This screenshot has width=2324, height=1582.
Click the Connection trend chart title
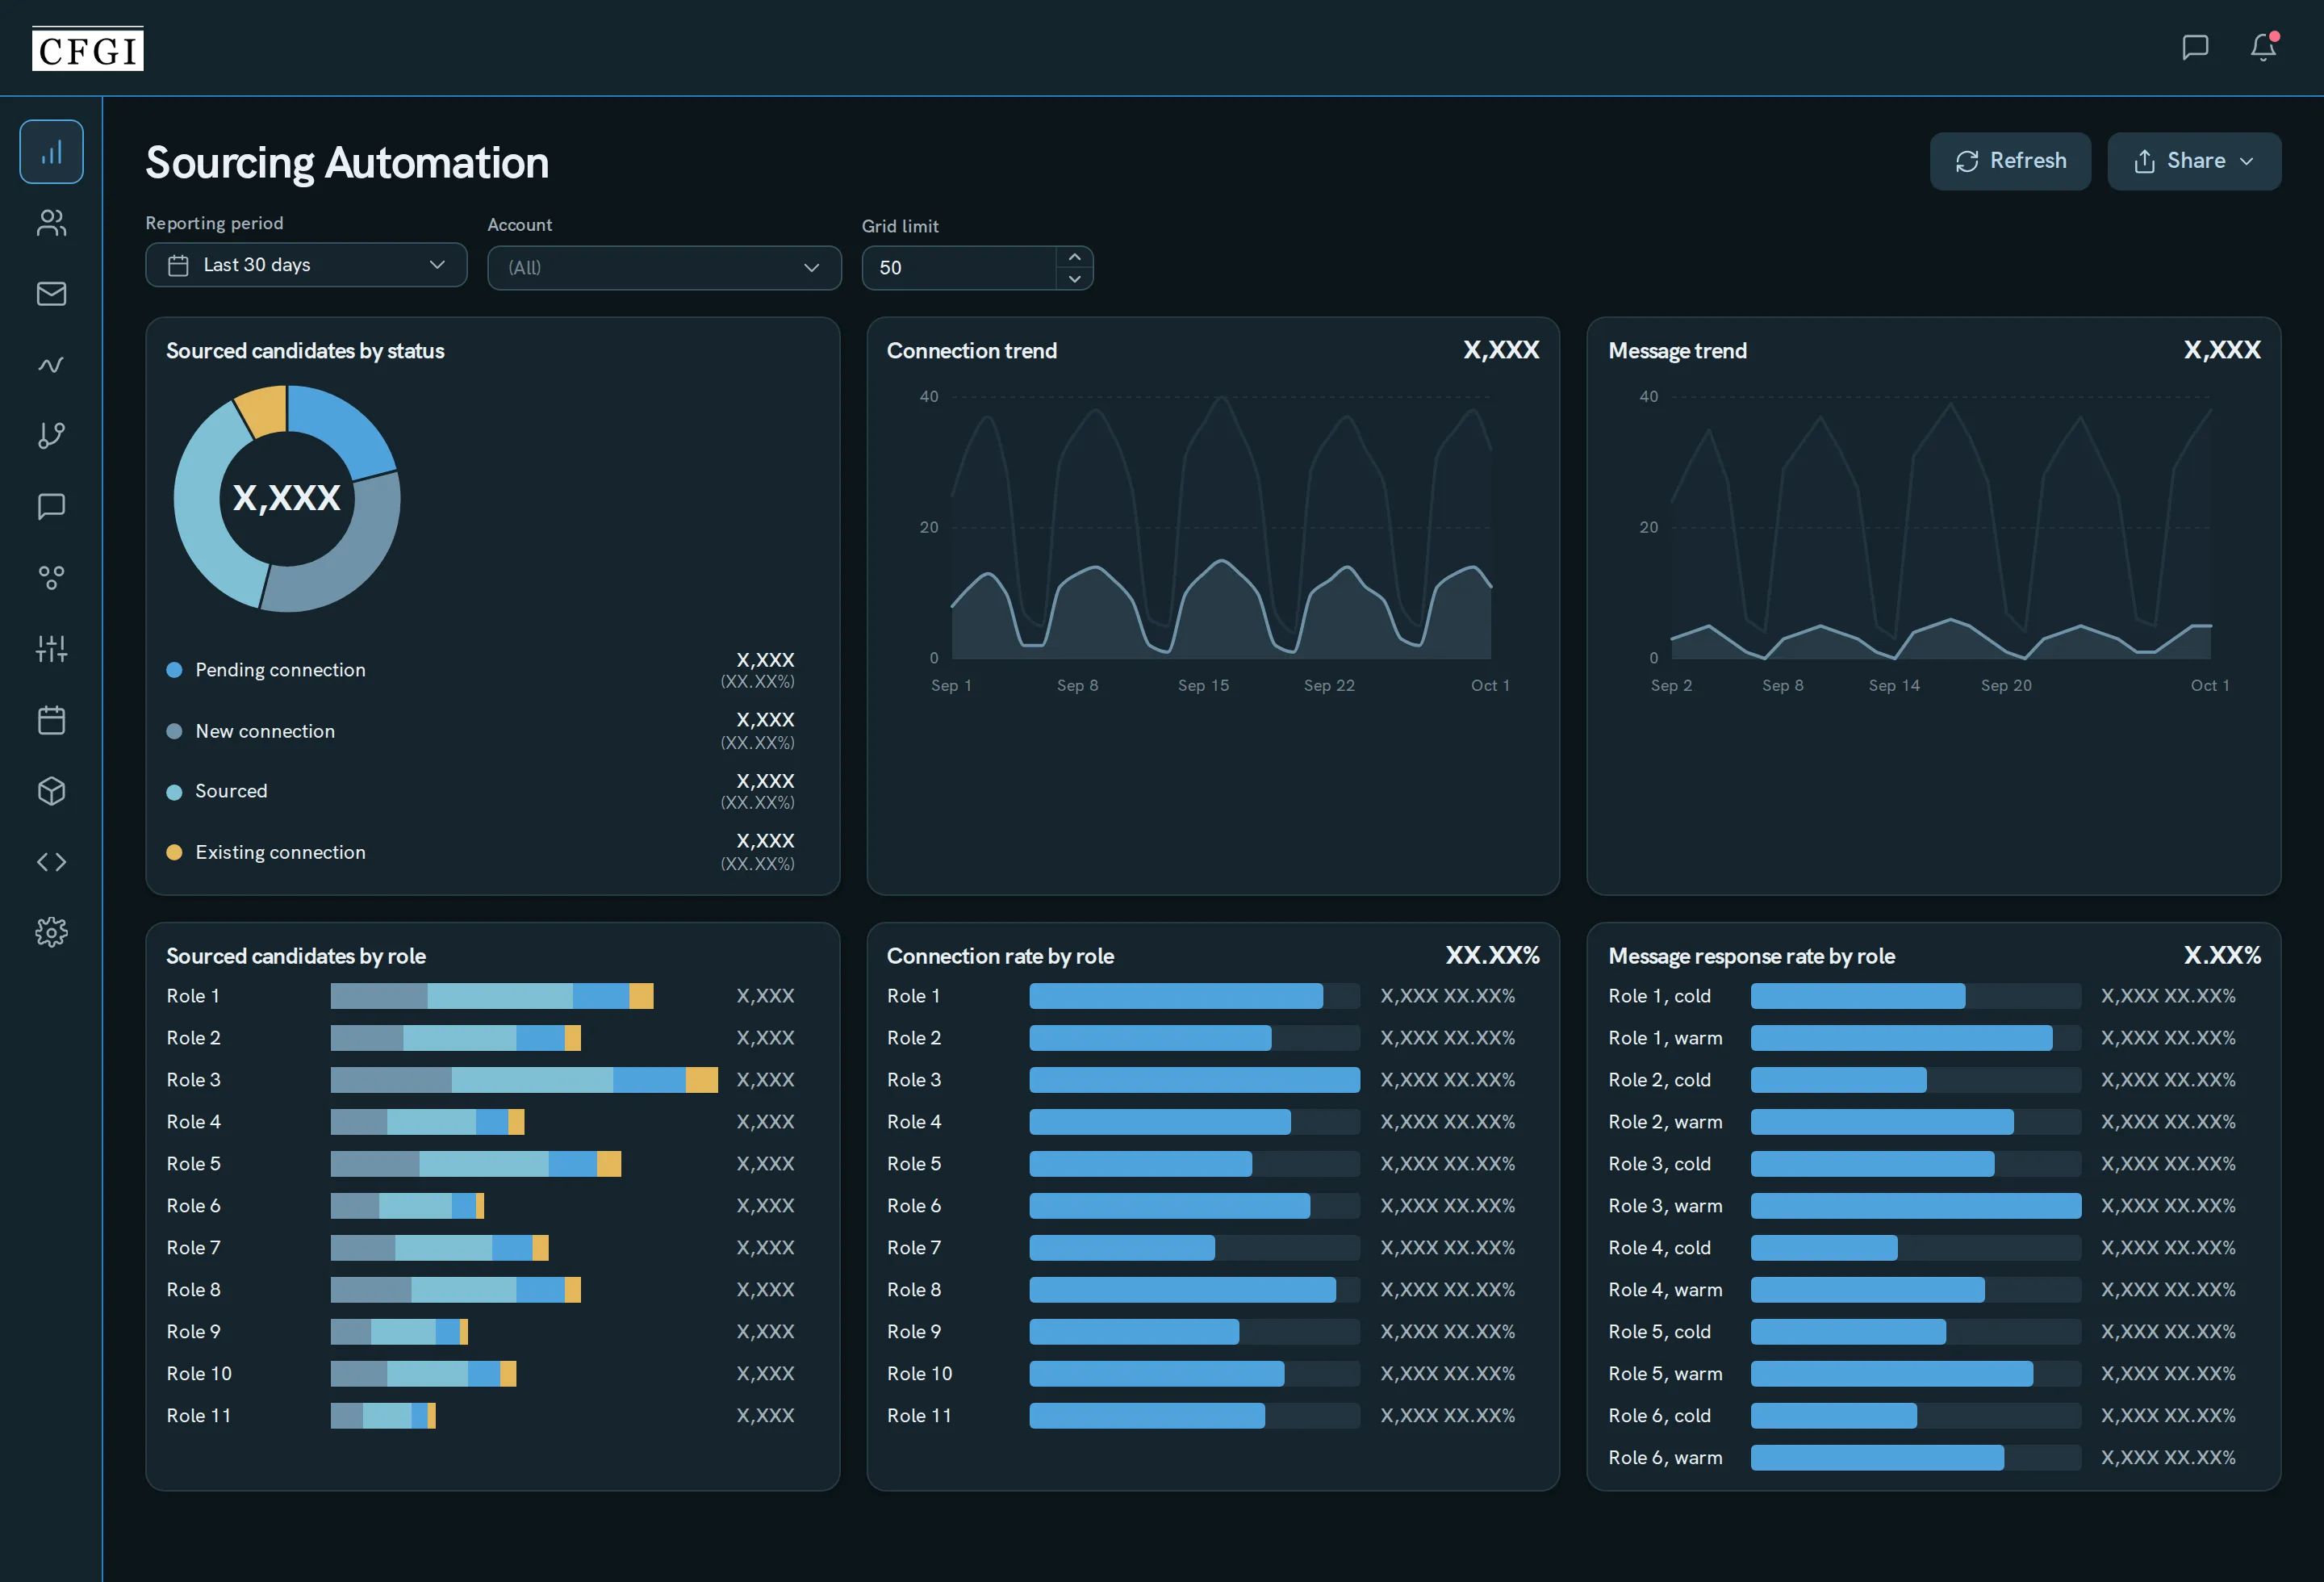point(971,351)
